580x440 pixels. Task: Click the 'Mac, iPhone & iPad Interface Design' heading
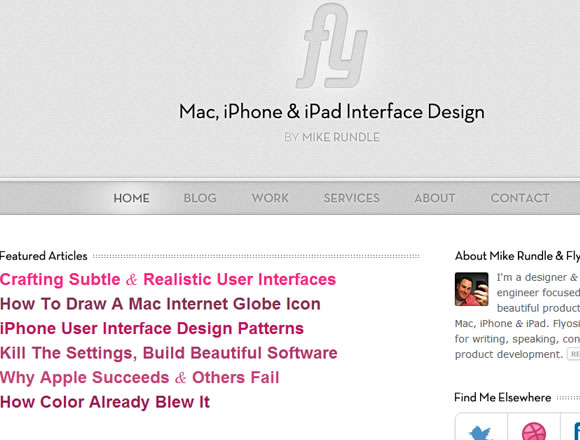click(332, 112)
